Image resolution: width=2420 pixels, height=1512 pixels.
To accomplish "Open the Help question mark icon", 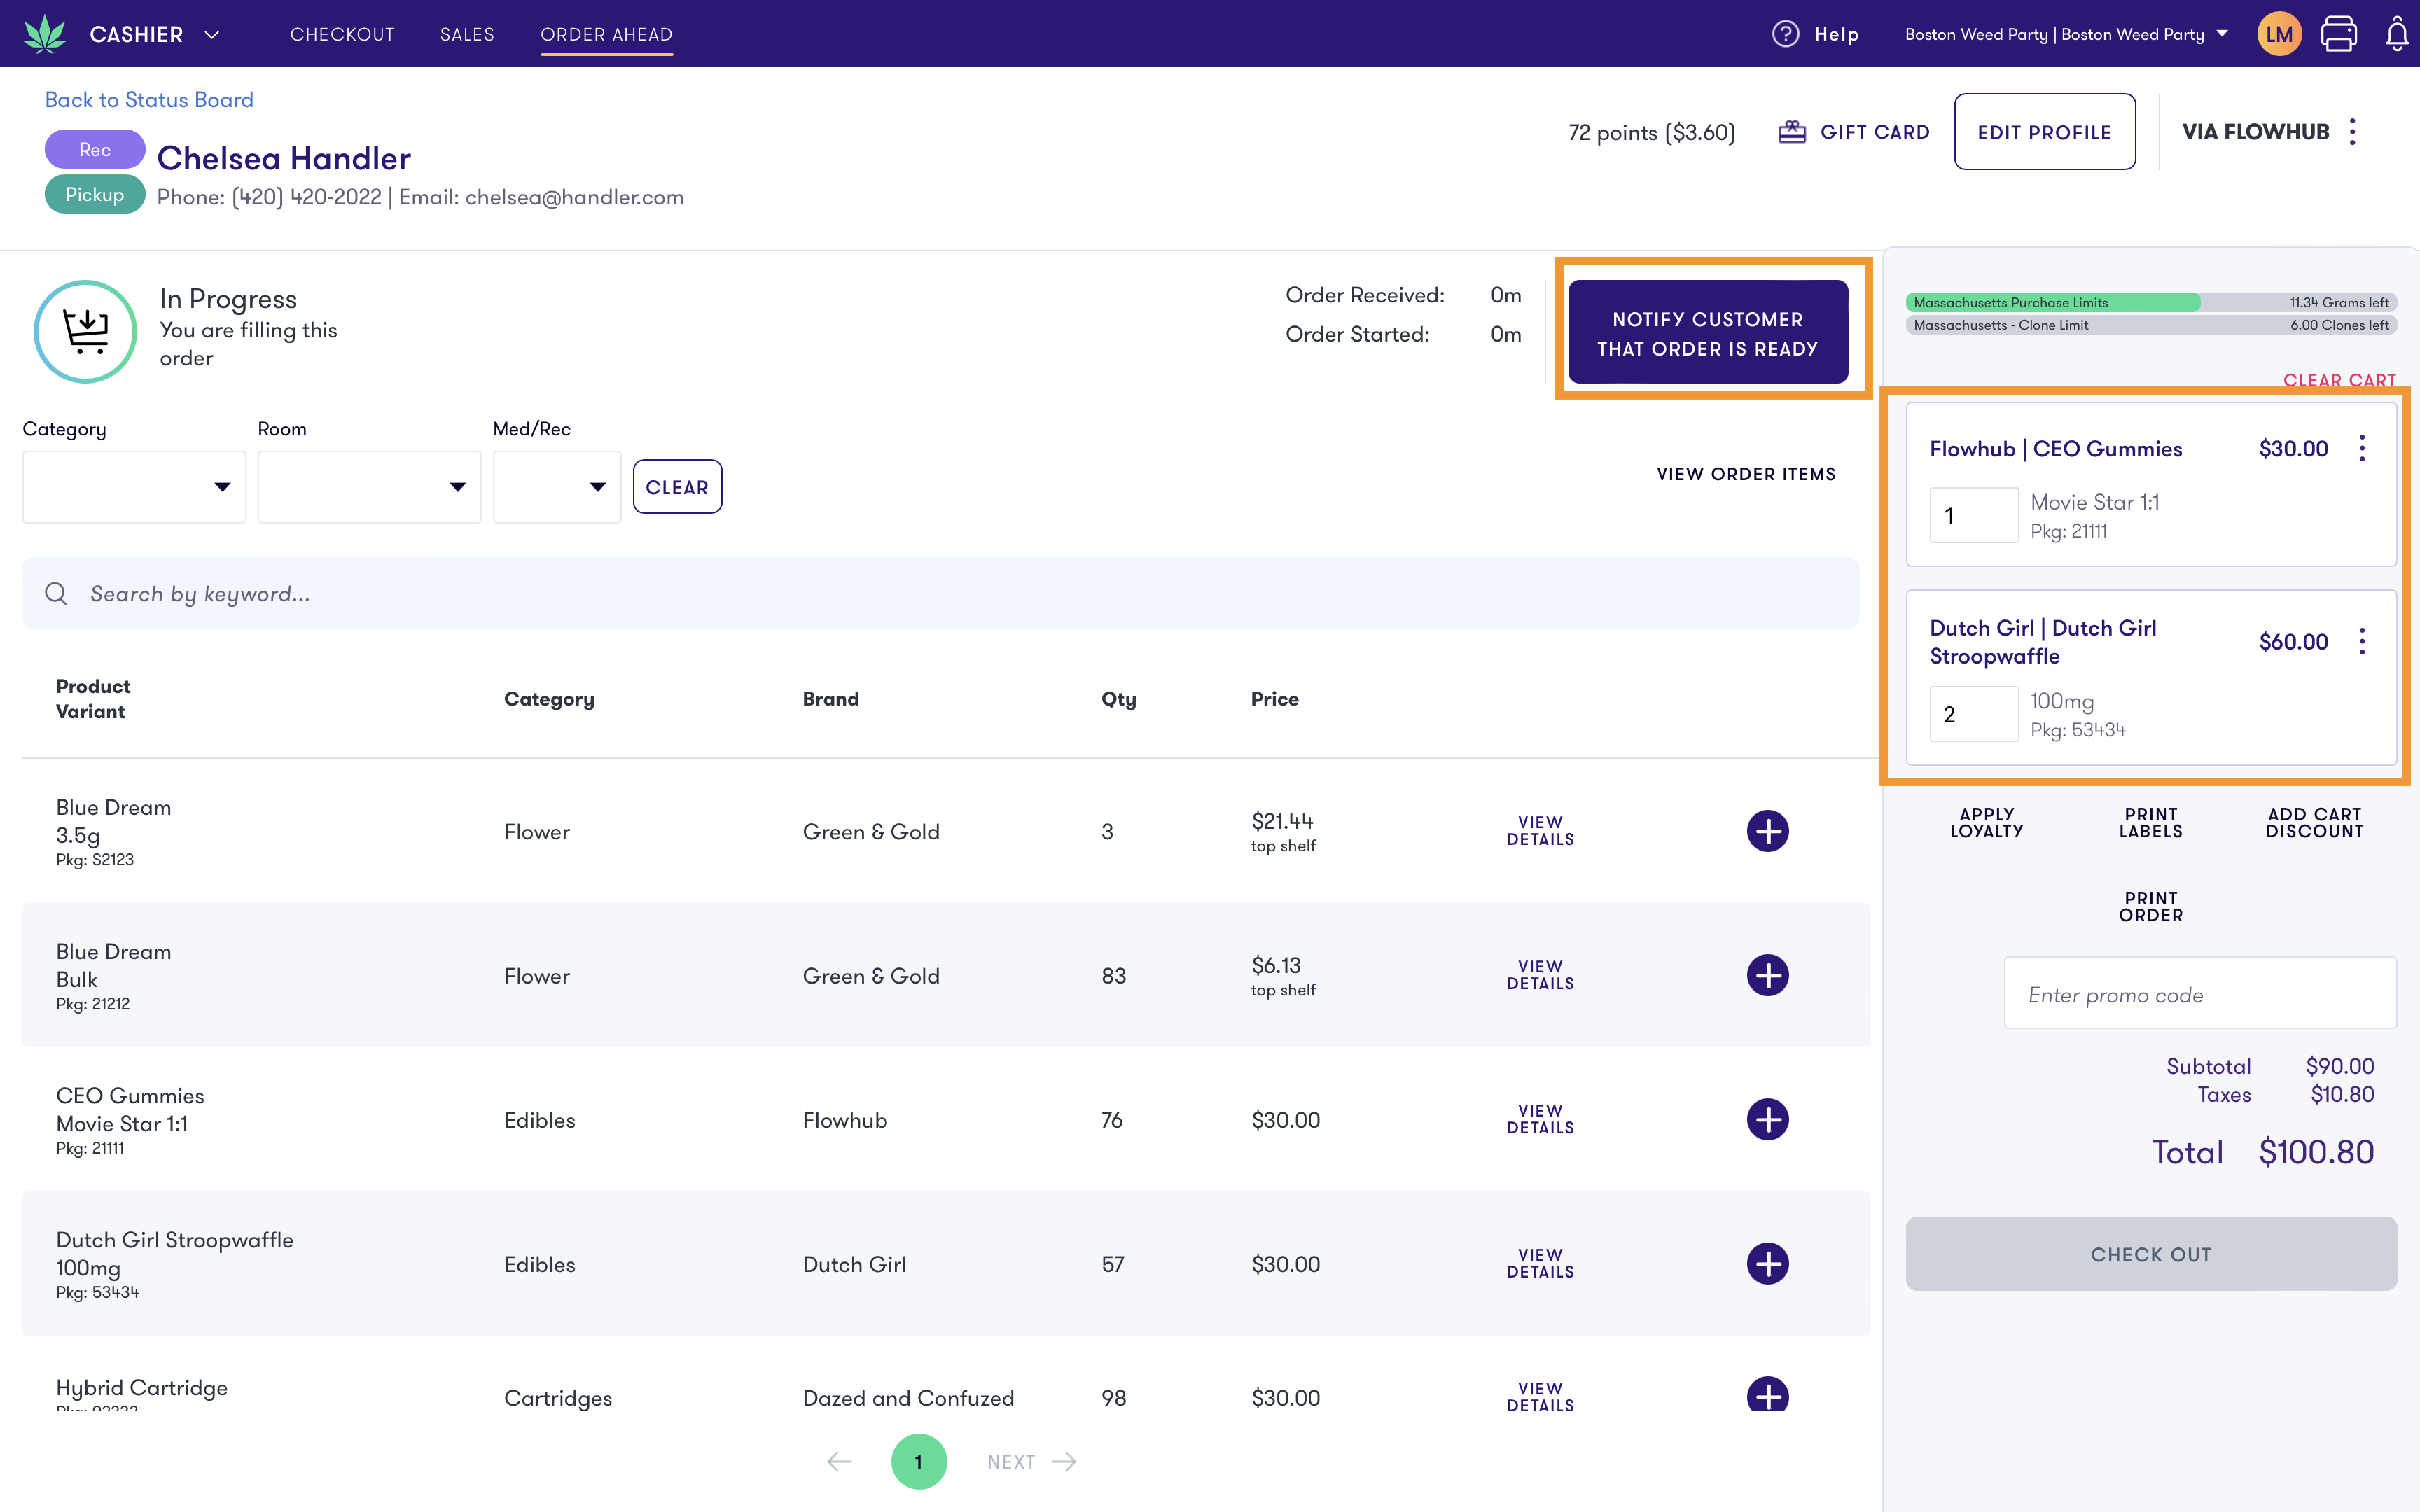I will point(1785,34).
